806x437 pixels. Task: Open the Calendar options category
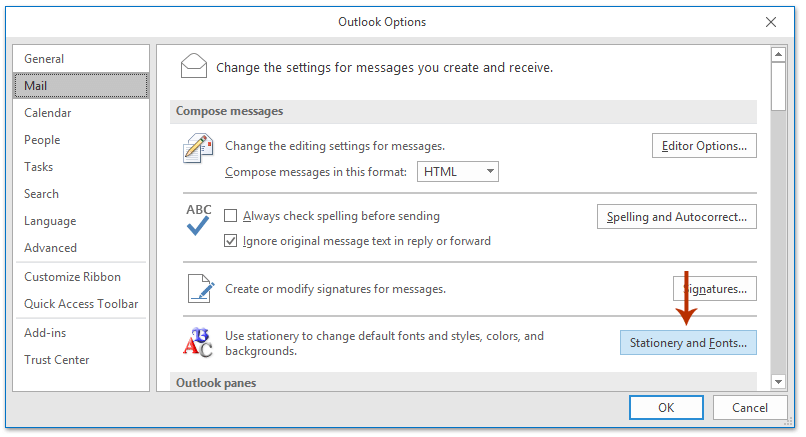coord(81,113)
